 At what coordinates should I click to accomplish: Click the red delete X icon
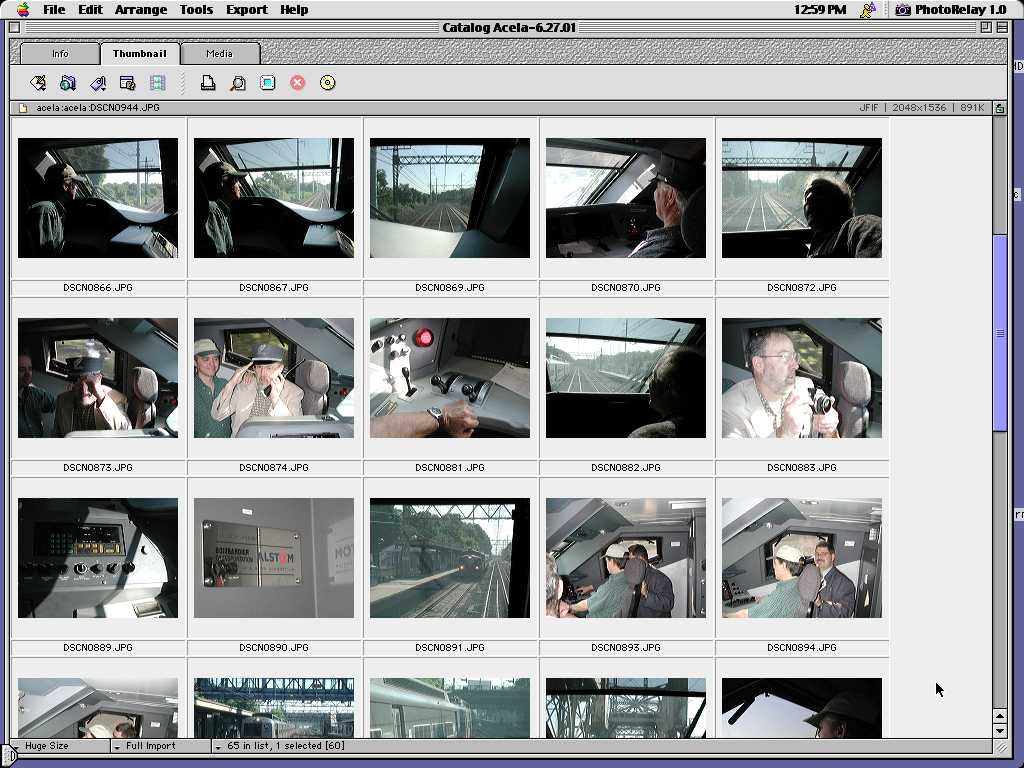298,83
